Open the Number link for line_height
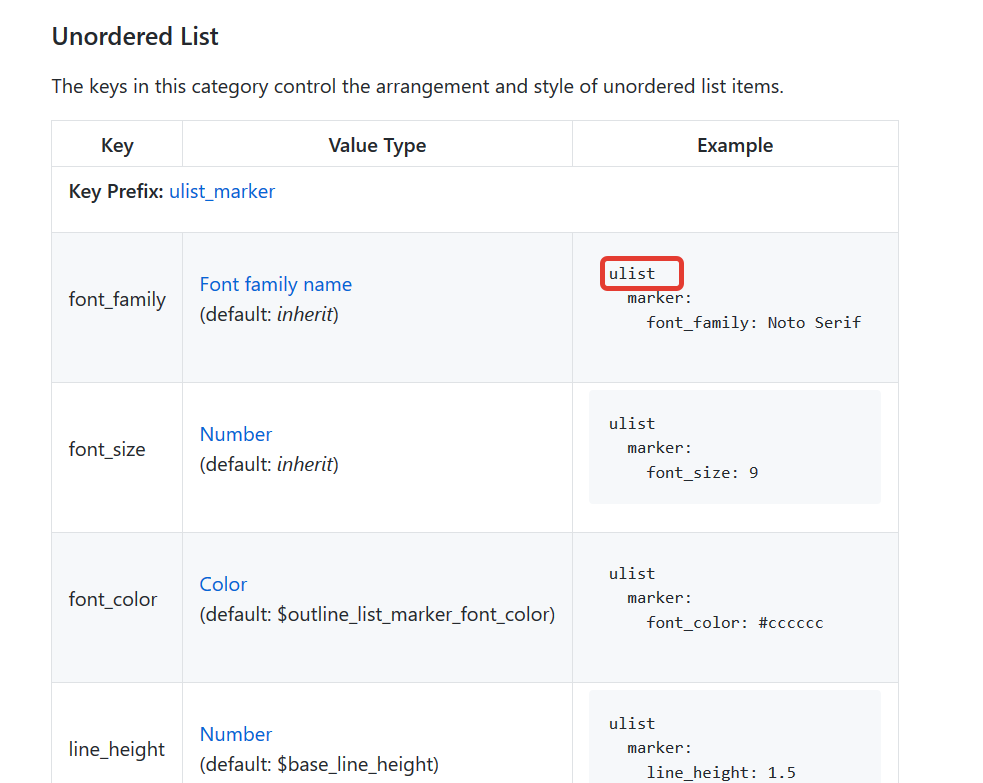 (236, 734)
